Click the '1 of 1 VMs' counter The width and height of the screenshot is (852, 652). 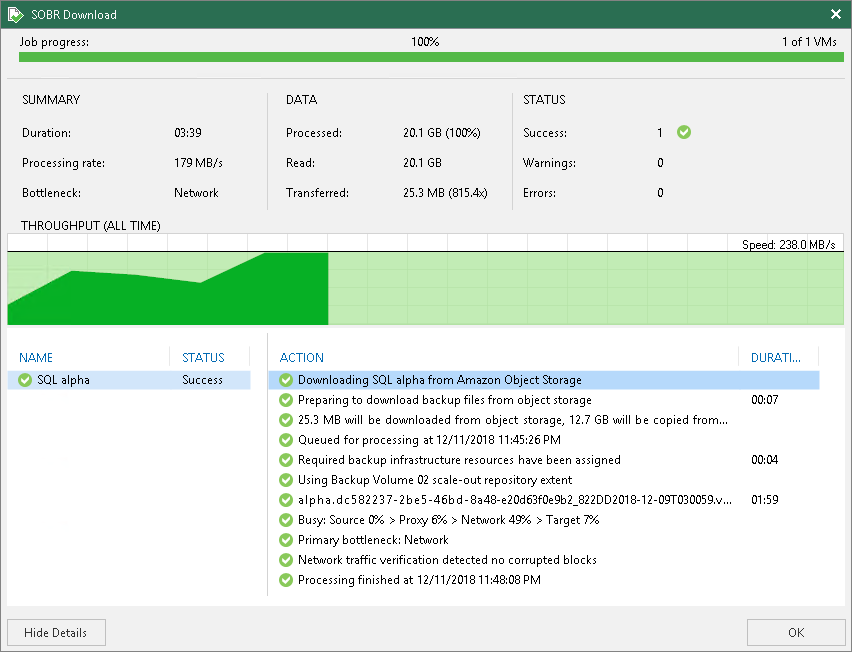809,42
